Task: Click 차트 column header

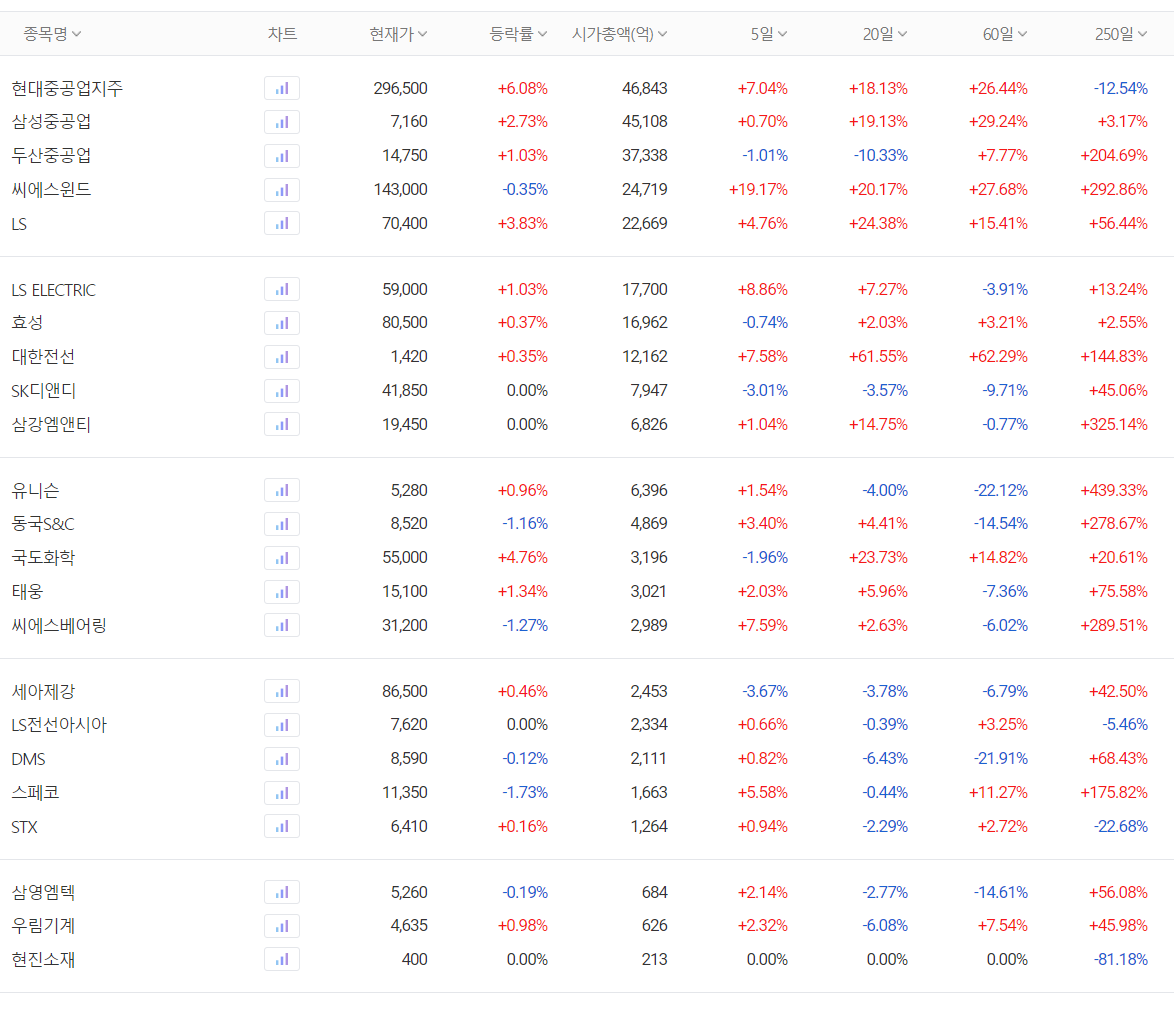Action: 282,34
